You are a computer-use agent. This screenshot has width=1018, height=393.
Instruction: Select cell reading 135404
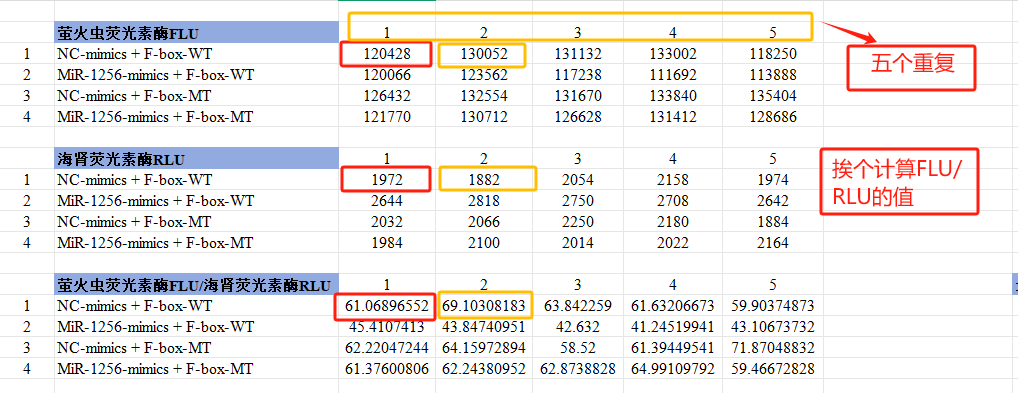tap(773, 96)
